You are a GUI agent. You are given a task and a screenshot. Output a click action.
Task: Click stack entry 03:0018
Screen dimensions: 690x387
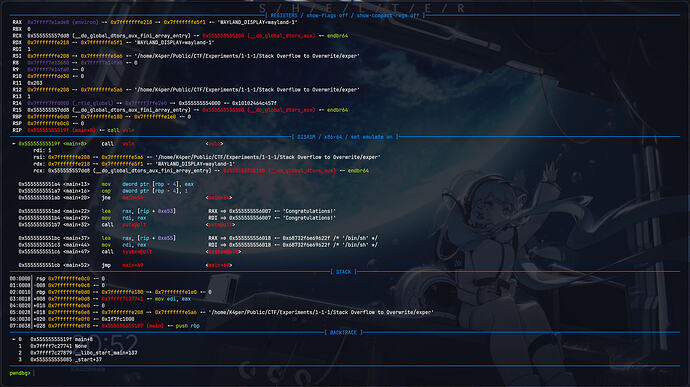100,299
